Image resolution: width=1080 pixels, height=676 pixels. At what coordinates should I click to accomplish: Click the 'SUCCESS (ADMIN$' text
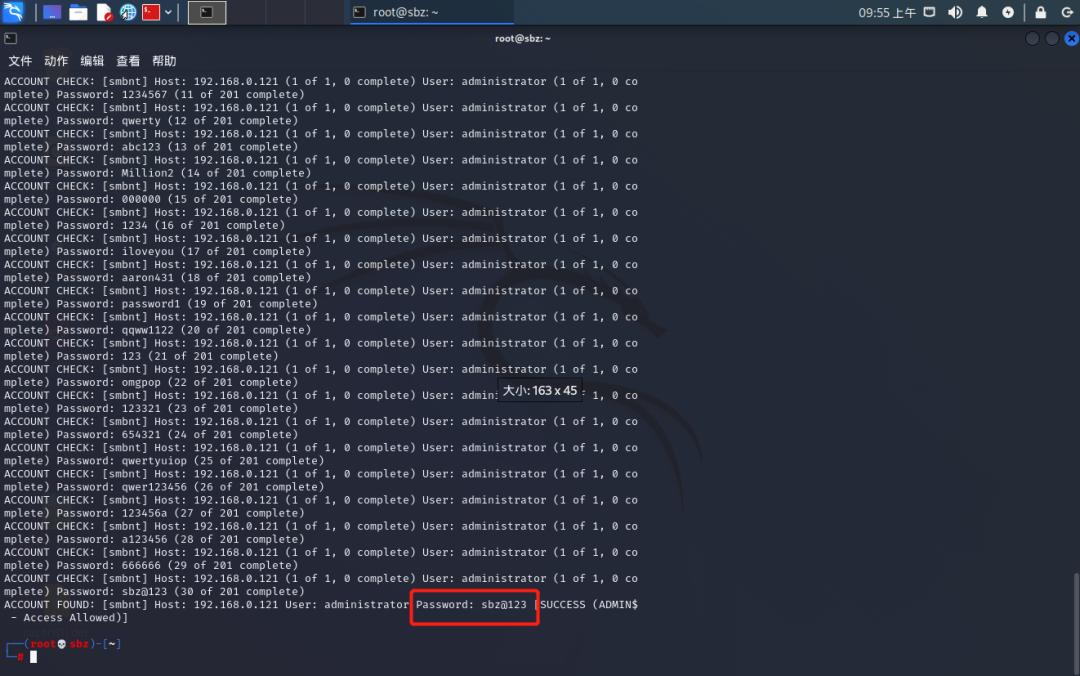(589, 605)
